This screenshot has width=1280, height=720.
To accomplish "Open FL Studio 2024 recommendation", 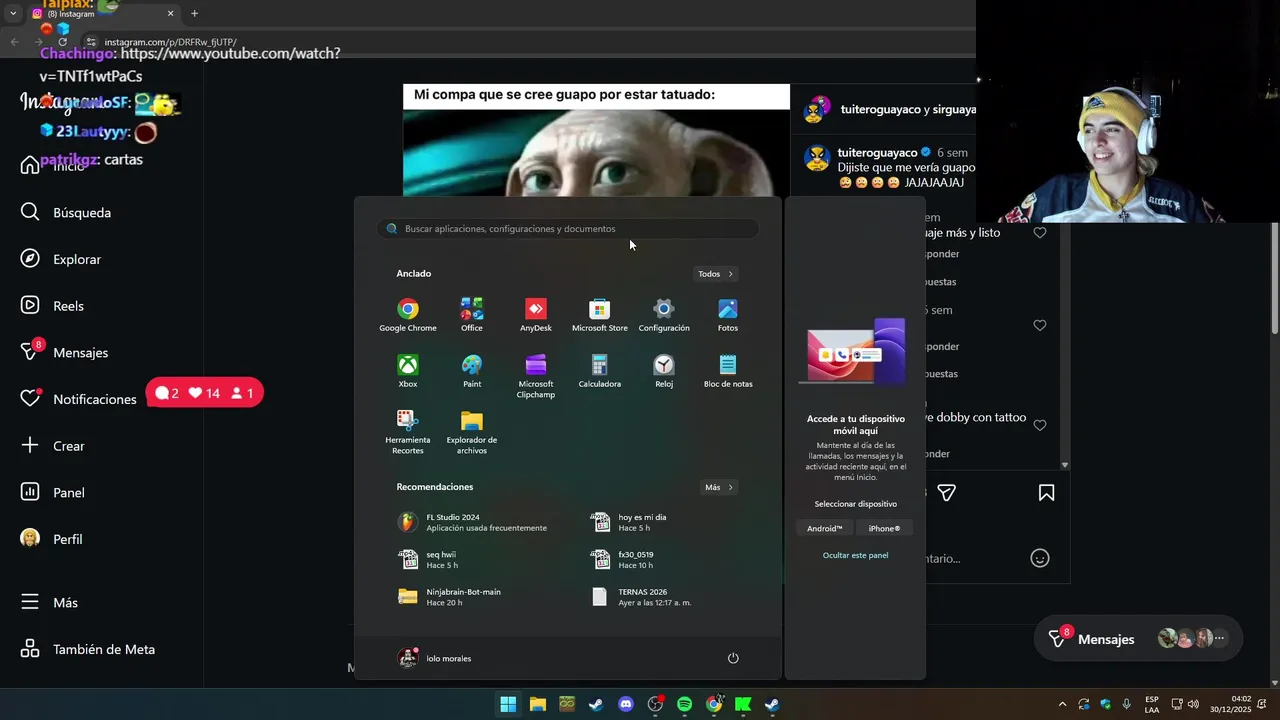I will pyautogui.click(x=472, y=522).
